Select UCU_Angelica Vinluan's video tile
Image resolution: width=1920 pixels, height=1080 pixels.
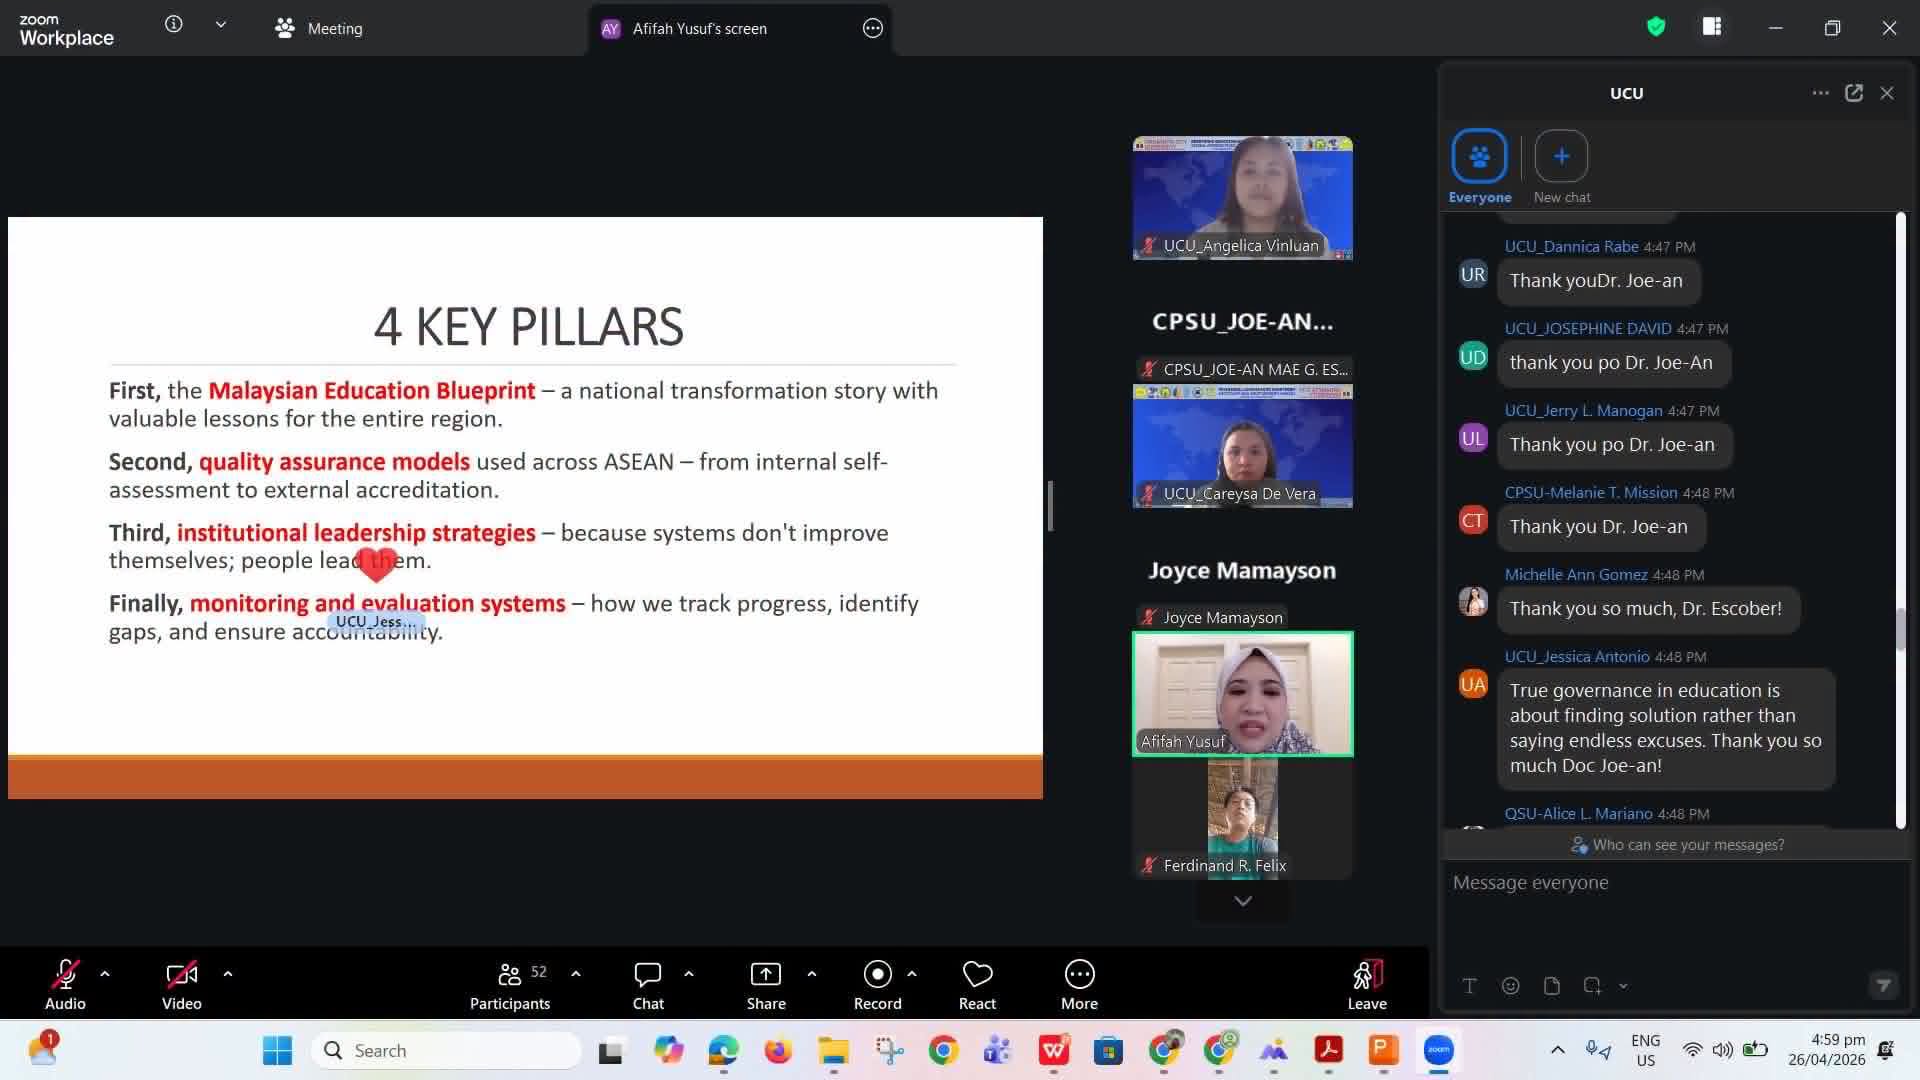[1243, 198]
